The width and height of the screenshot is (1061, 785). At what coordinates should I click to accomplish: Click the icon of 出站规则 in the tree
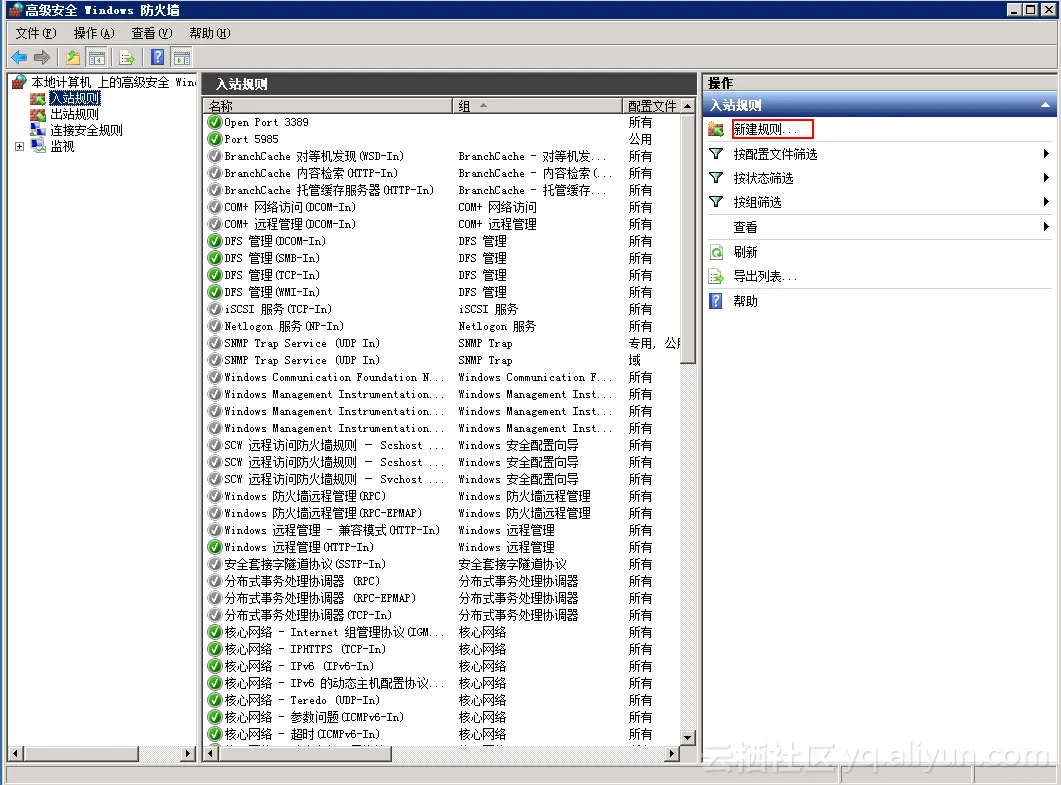(x=38, y=114)
